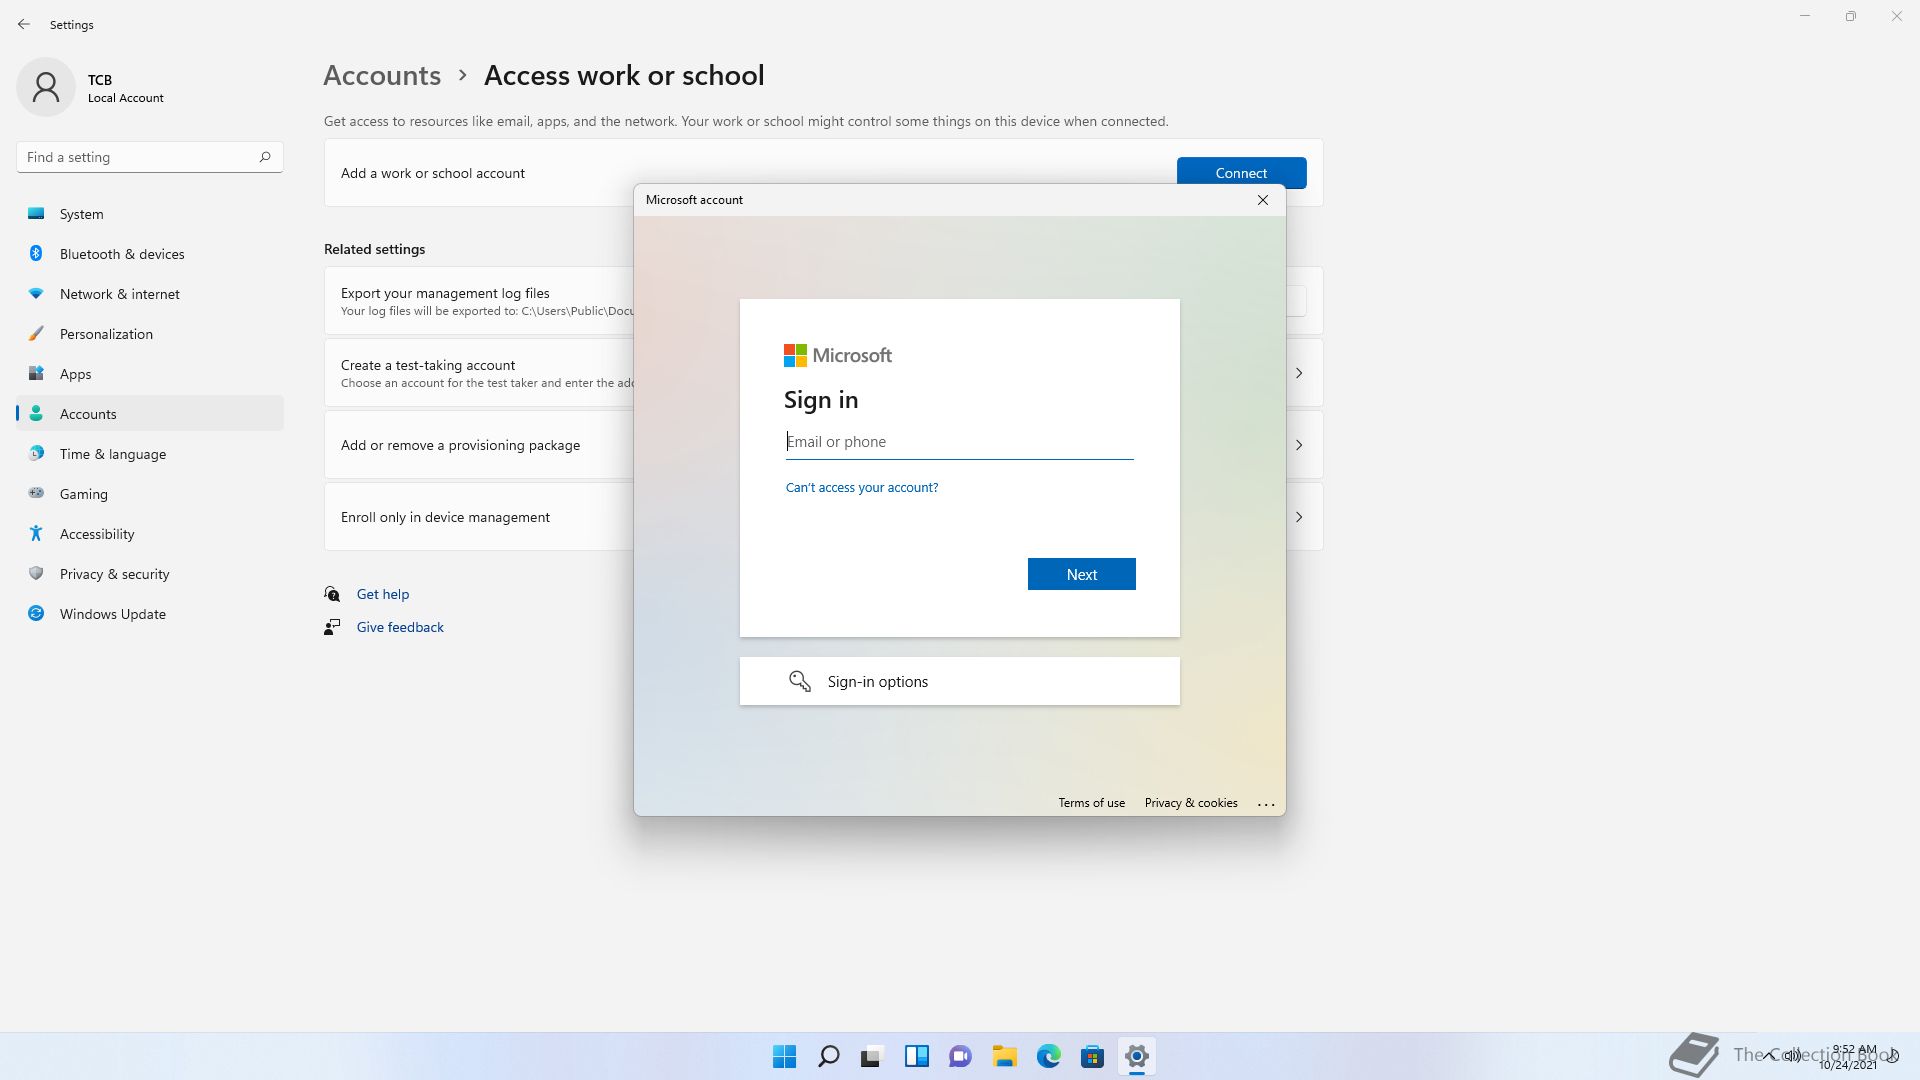The width and height of the screenshot is (1920, 1080).
Task: Expand Create a test-taking account chevron
Action: (x=1299, y=373)
